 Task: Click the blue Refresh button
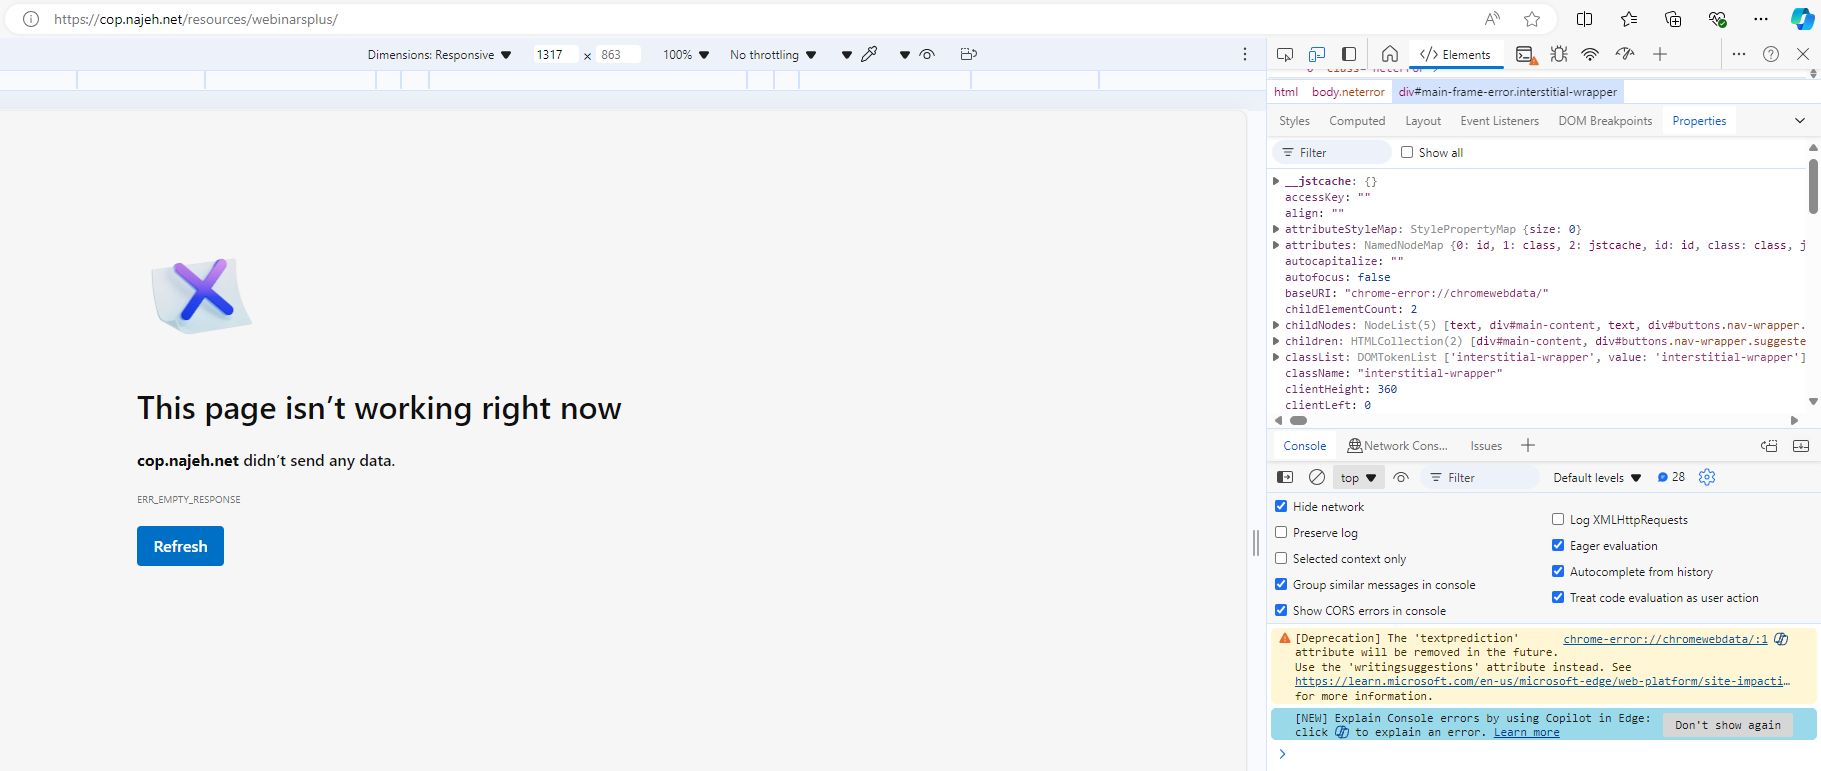click(x=180, y=546)
